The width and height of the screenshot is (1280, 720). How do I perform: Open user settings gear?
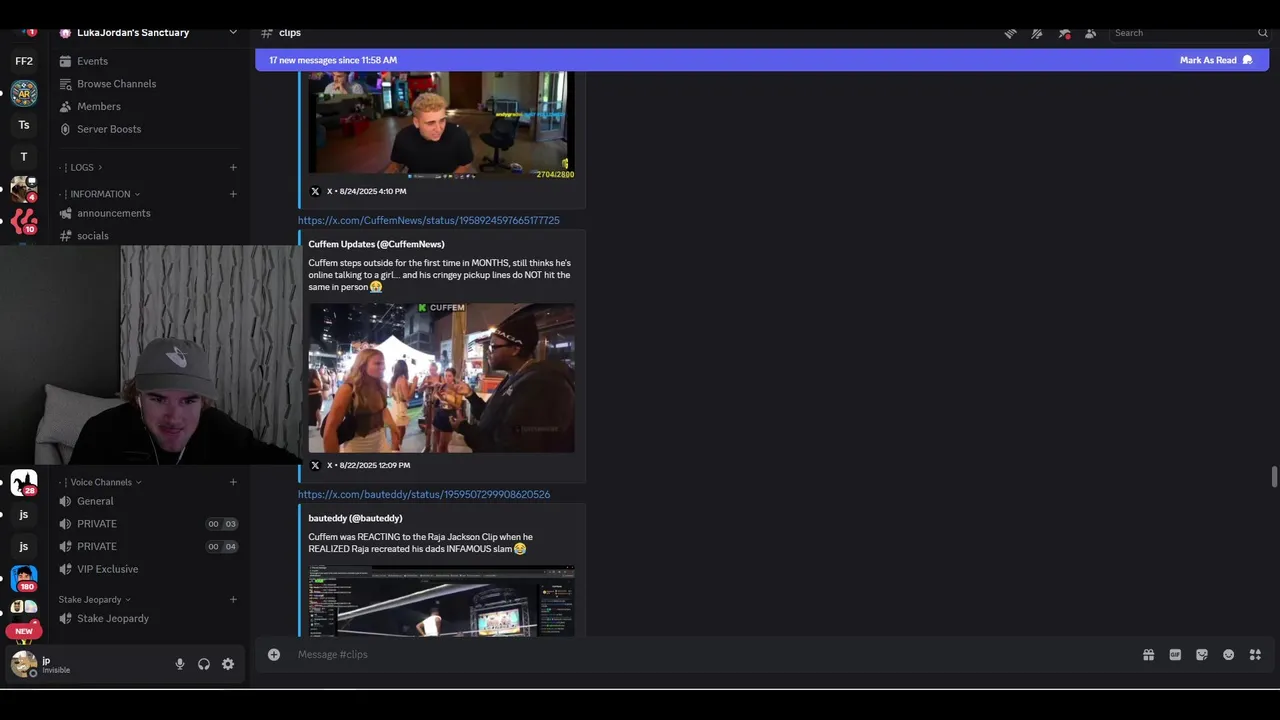click(228, 664)
